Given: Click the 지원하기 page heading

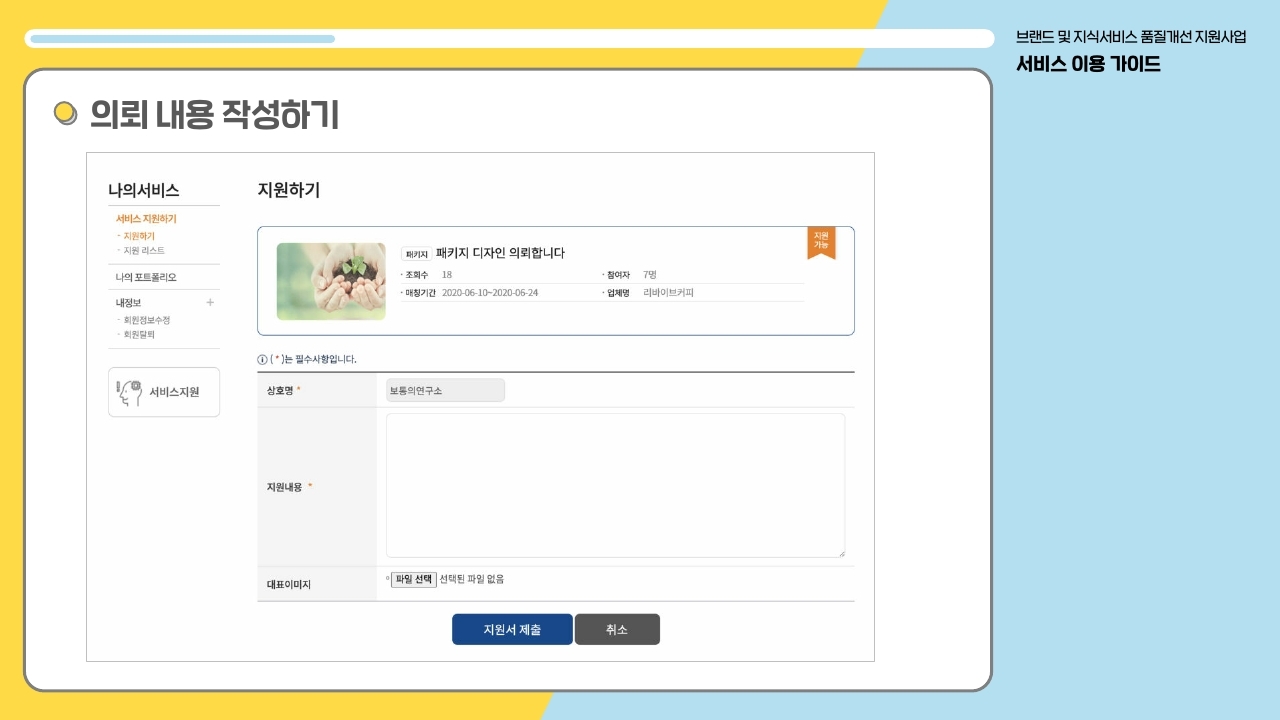Looking at the screenshot, I should pos(289,190).
